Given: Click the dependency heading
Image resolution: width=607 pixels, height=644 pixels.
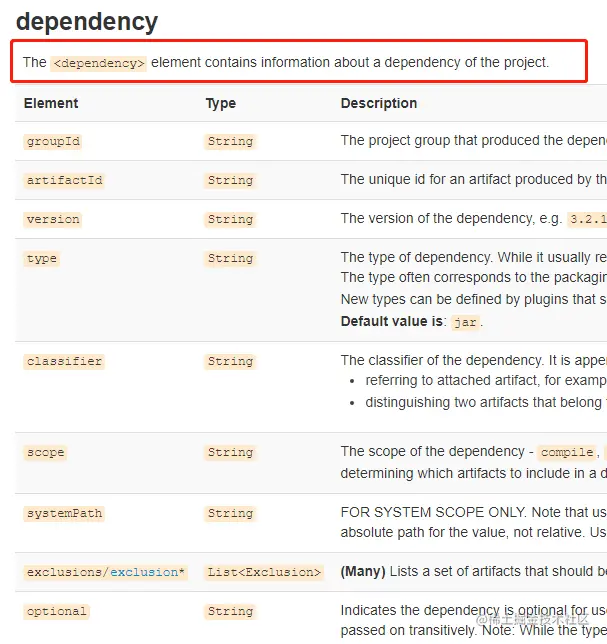Looking at the screenshot, I should coord(87,22).
